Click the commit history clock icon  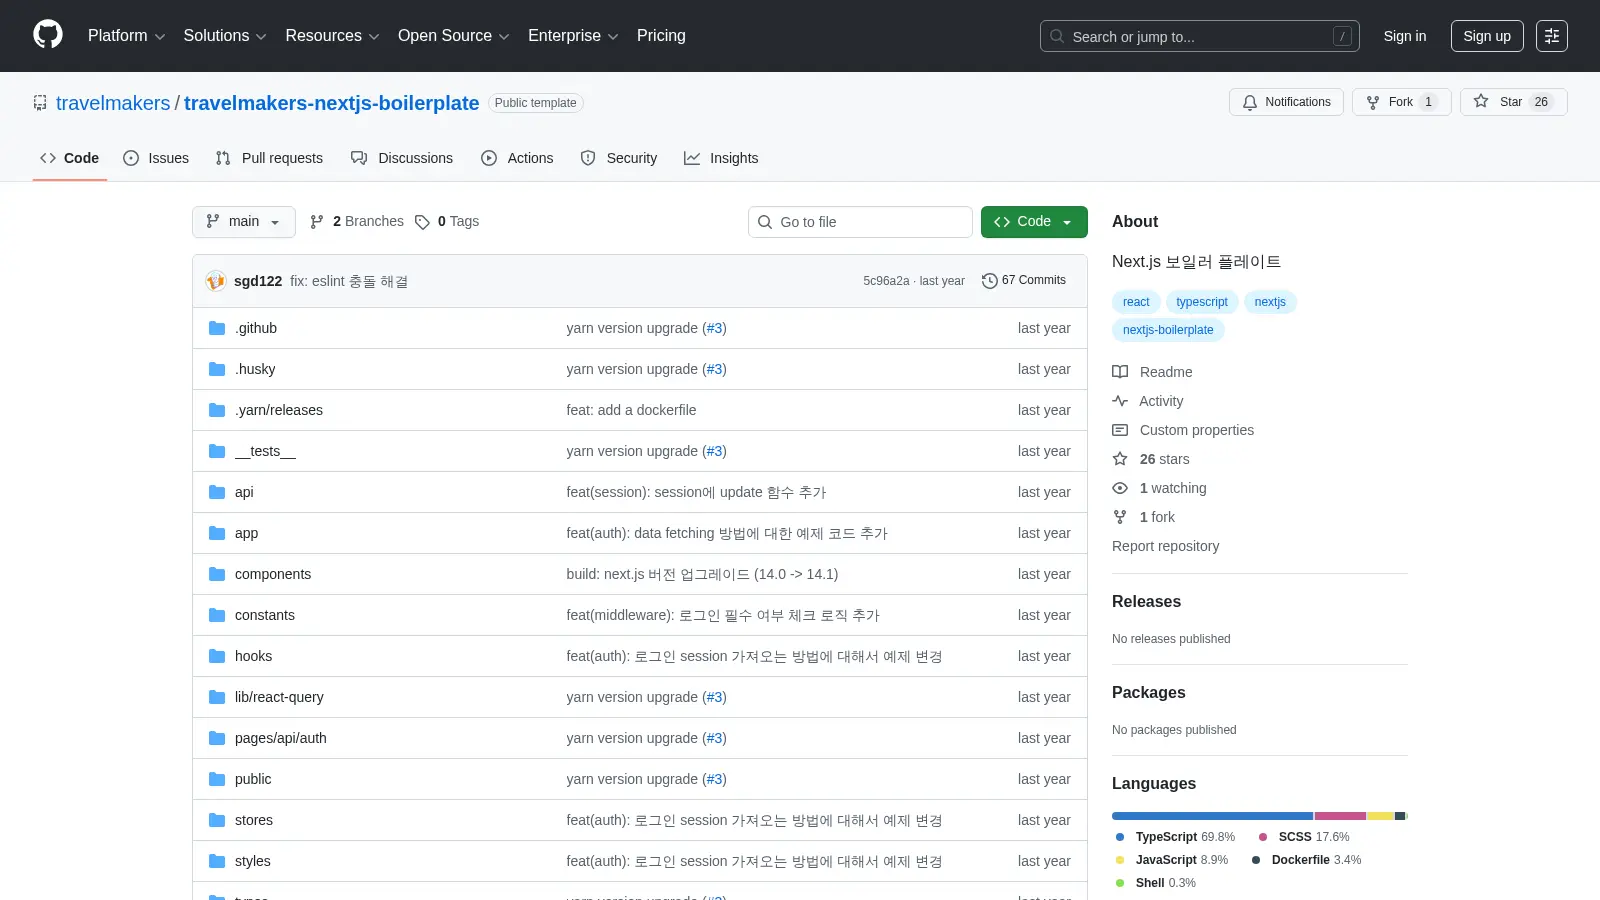click(x=990, y=281)
